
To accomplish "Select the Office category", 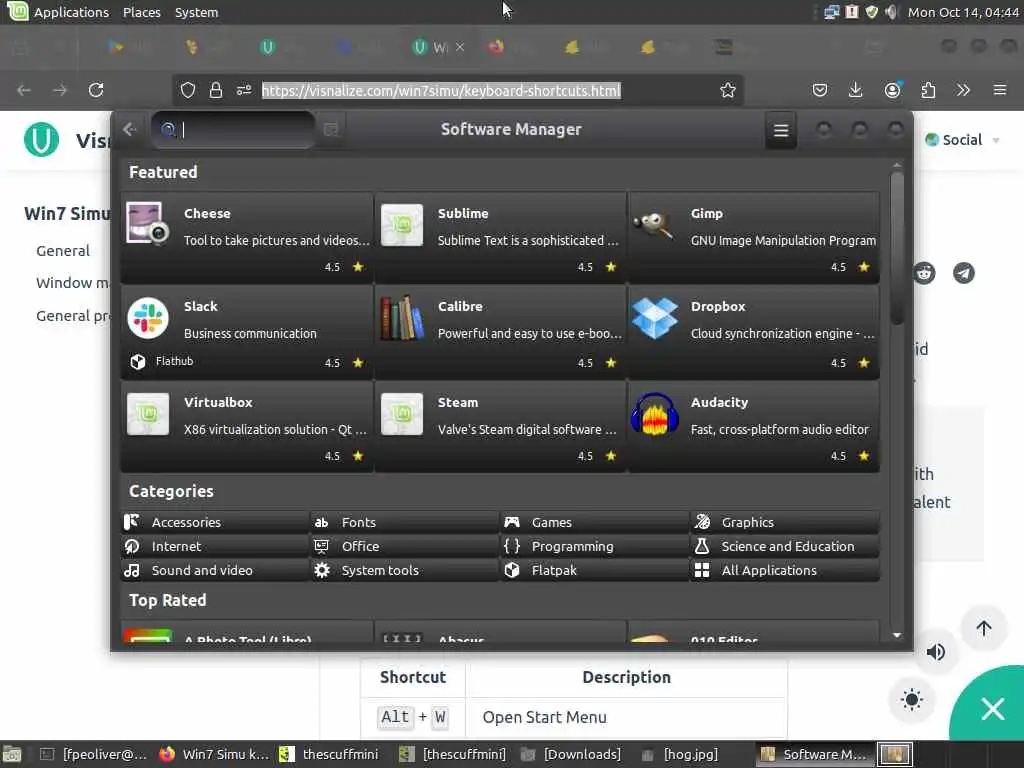I will [405, 546].
